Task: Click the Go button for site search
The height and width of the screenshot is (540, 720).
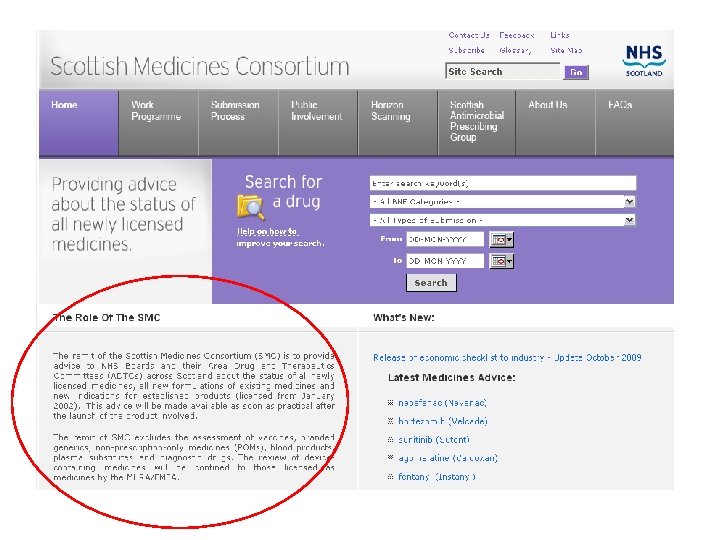Action: 576,72
